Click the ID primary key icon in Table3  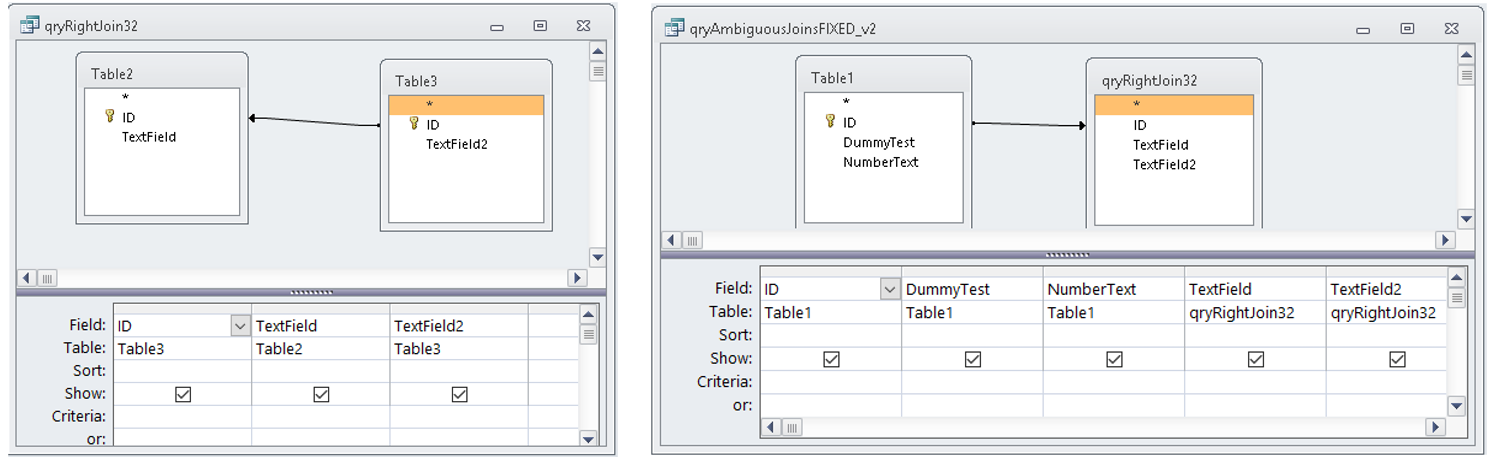[414, 124]
